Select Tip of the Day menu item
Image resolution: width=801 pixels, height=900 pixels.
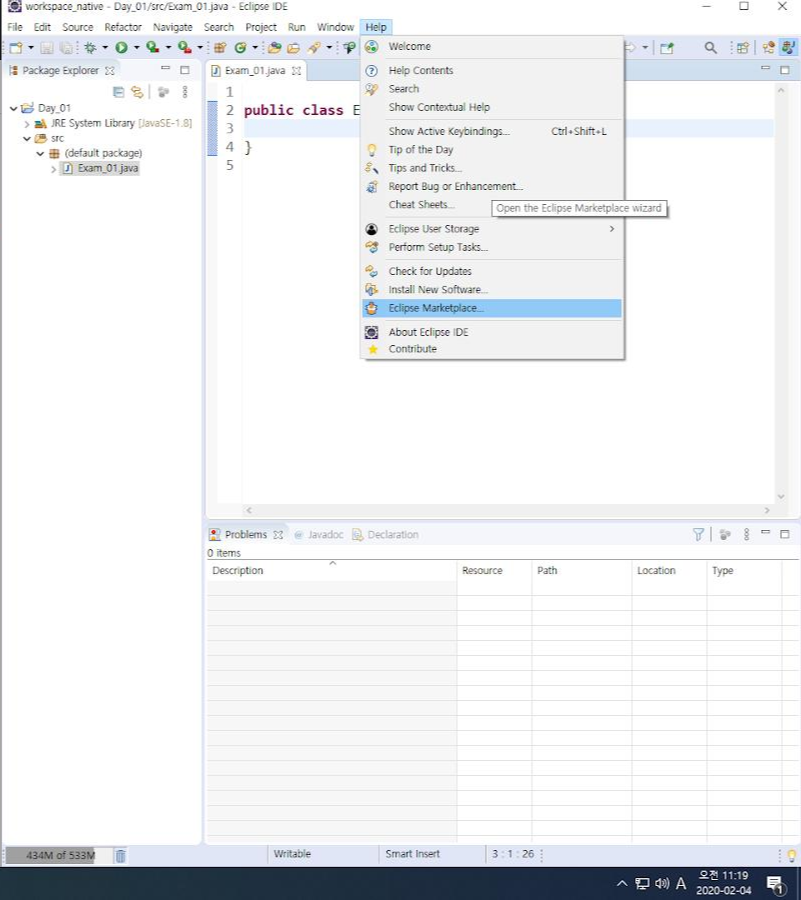pos(492,150)
